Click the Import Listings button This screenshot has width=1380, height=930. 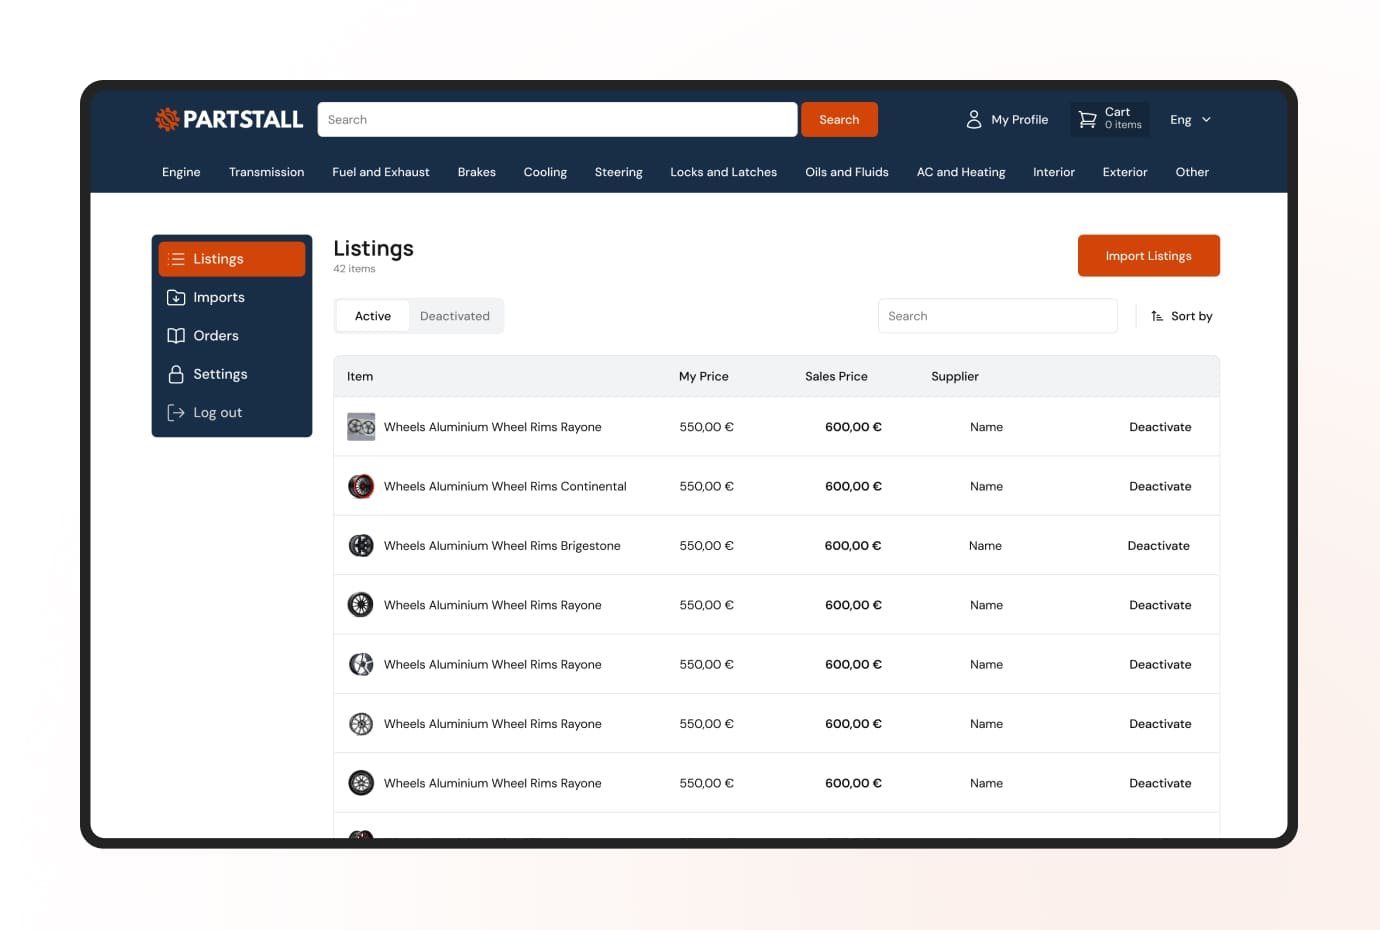pos(1148,256)
